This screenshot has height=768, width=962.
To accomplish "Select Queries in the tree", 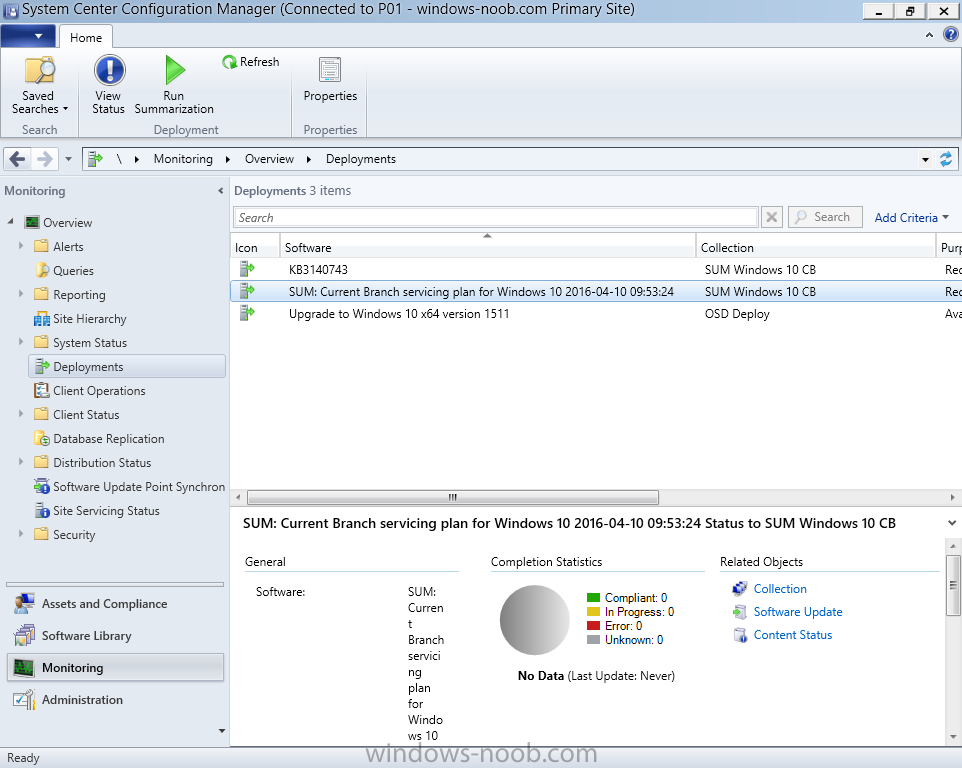I will point(73,271).
